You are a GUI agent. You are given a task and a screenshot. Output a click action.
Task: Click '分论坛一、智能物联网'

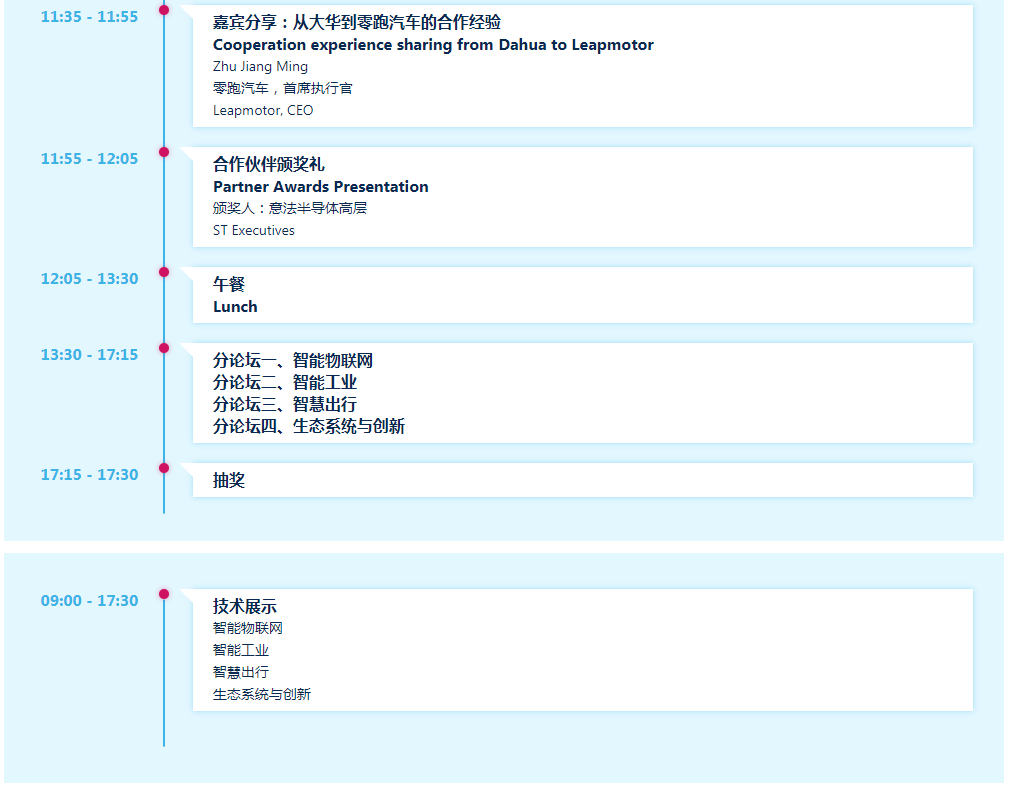click(293, 360)
